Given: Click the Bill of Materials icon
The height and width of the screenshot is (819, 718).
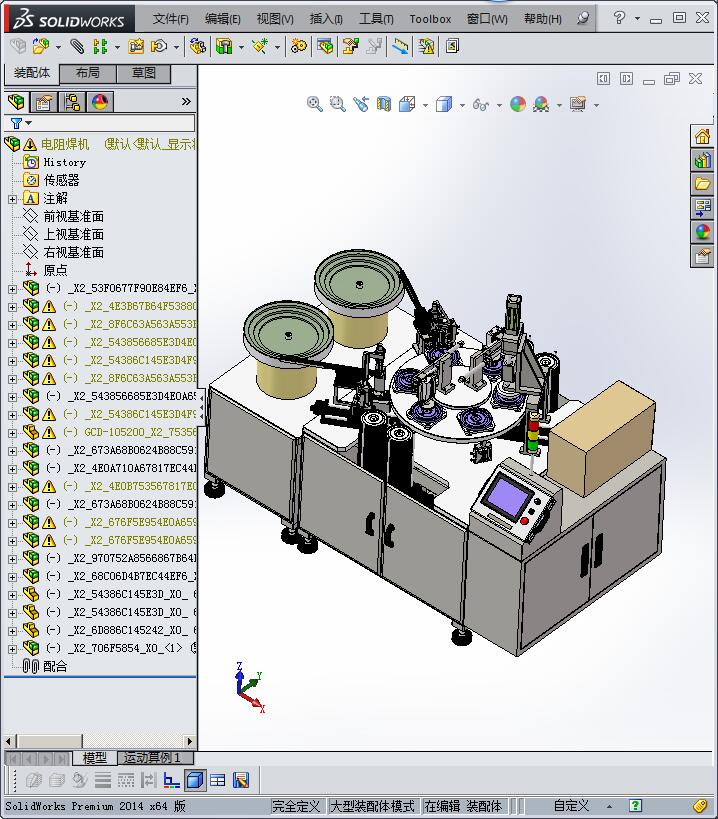Looking at the screenshot, I should click(x=325, y=46).
